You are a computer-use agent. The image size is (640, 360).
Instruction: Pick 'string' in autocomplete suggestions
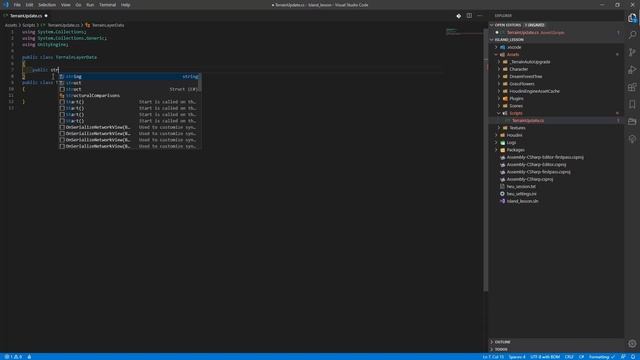coord(129,77)
